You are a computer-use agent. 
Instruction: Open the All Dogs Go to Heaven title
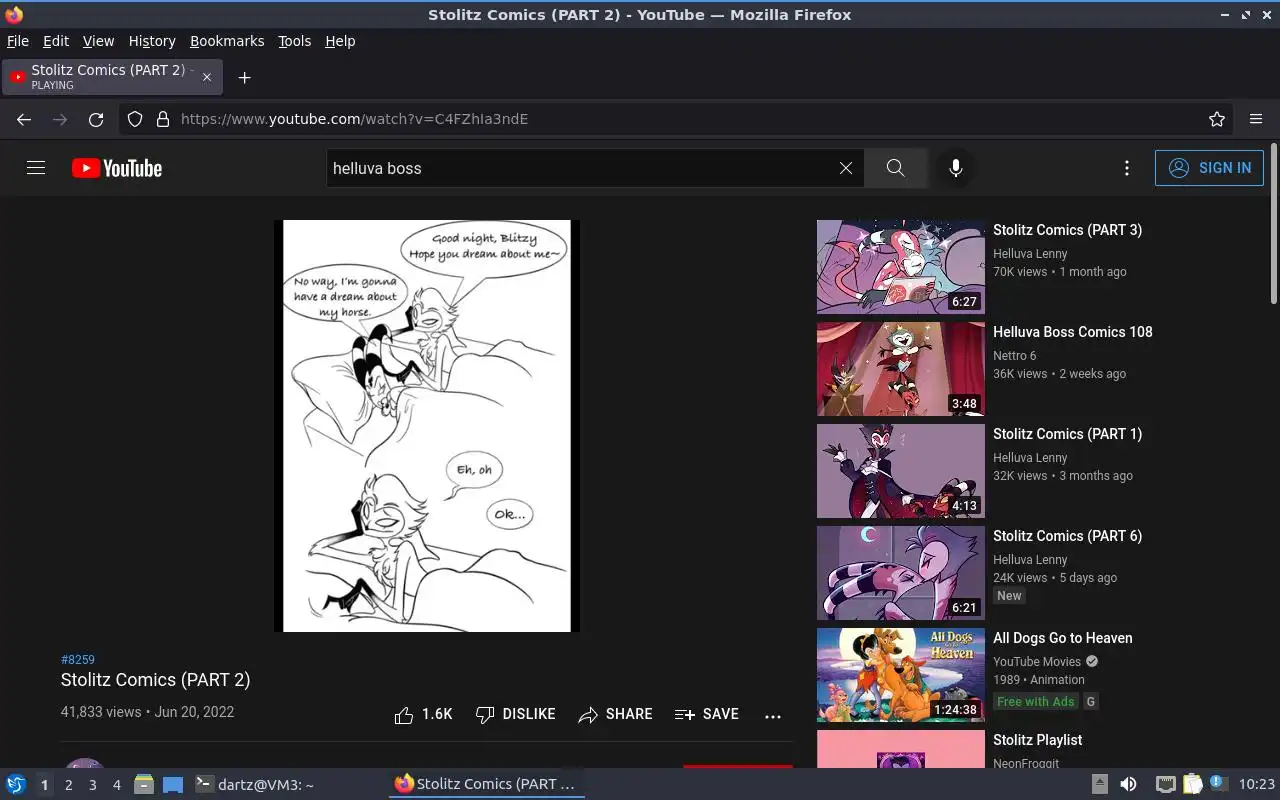tap(1062, 638)
